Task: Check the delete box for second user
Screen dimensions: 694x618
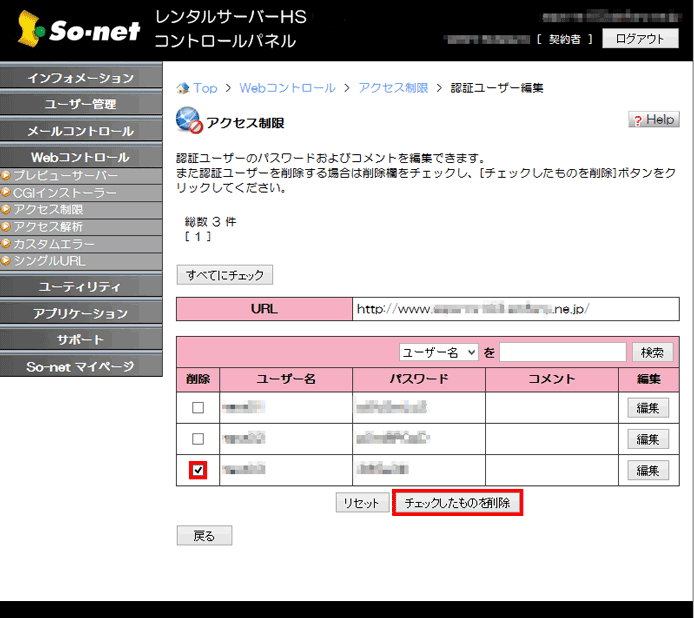Action: 197,439
